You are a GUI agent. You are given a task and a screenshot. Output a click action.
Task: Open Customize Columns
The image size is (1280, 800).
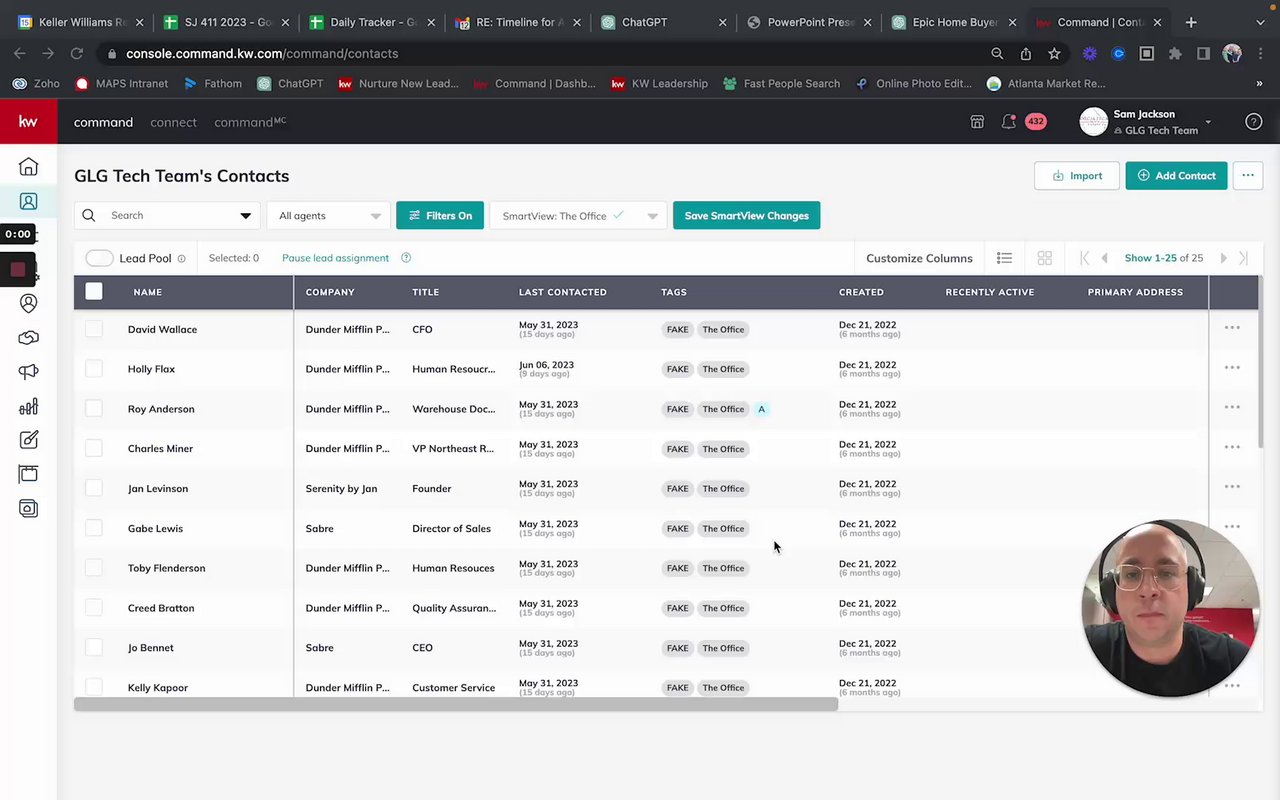click(x=919, y=258)
